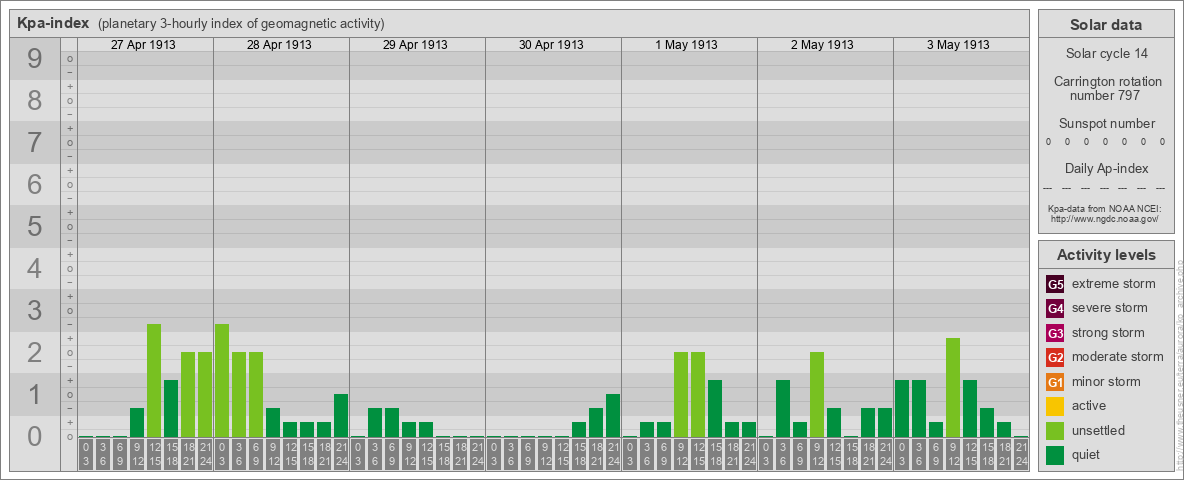
Task: Click the Kpa-index title
Action: pyautogui.click(x=53, y=23)
